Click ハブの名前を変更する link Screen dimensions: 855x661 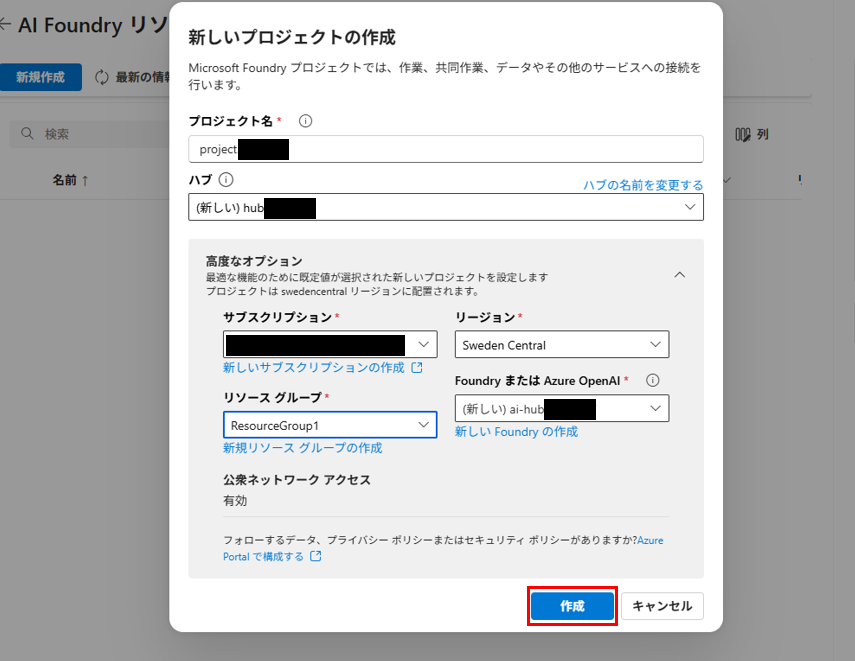tap(643, 185)
